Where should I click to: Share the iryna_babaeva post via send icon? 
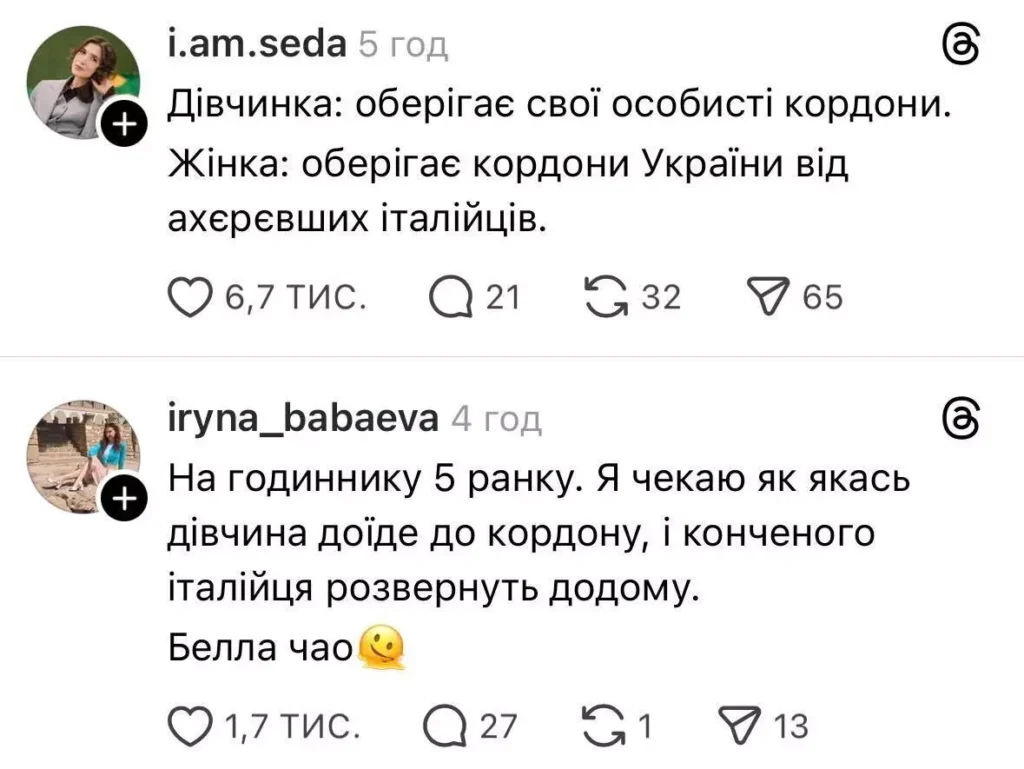tap(738, 726)
